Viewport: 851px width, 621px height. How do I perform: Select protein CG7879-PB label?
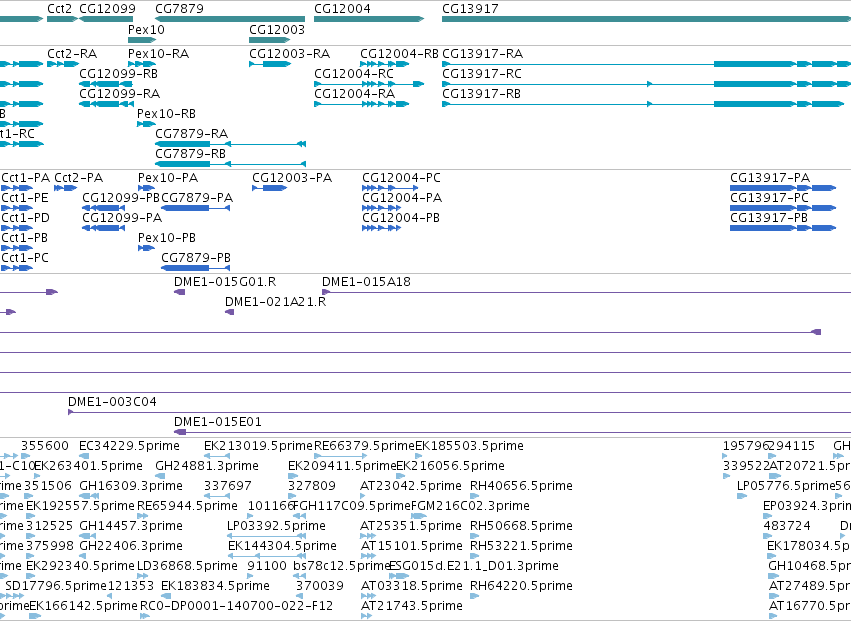click(196, 258)
